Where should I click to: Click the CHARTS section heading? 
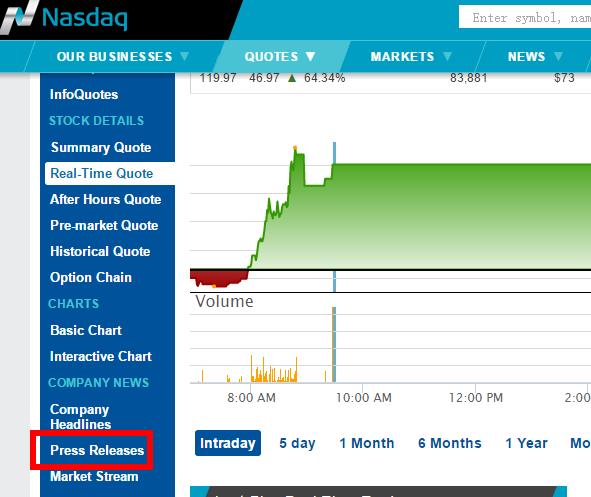74,304
